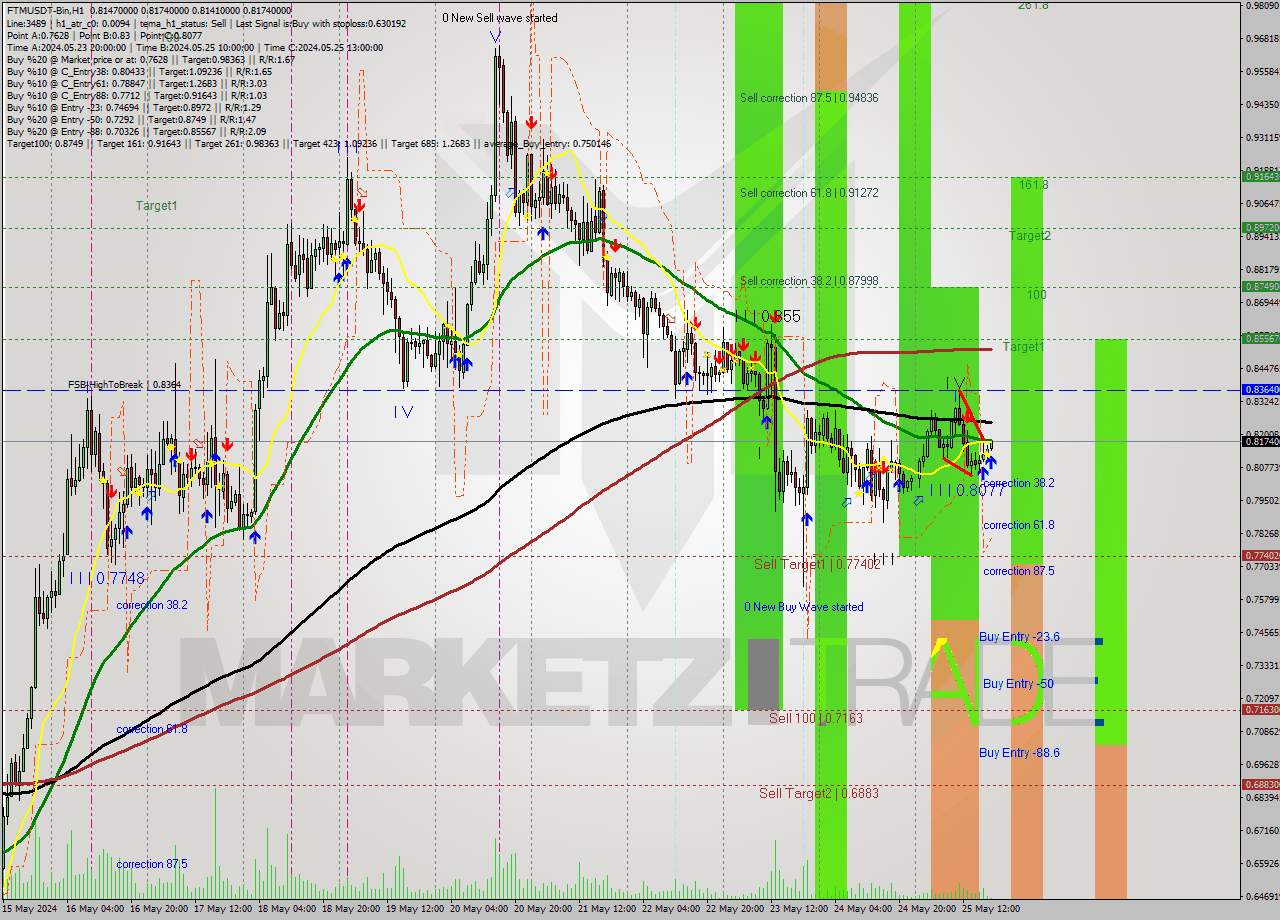Select 'Sell correction 38.2 | 0.87998' label
Viewport: 1280px width, 920px height.
click(x=809, y=281)
